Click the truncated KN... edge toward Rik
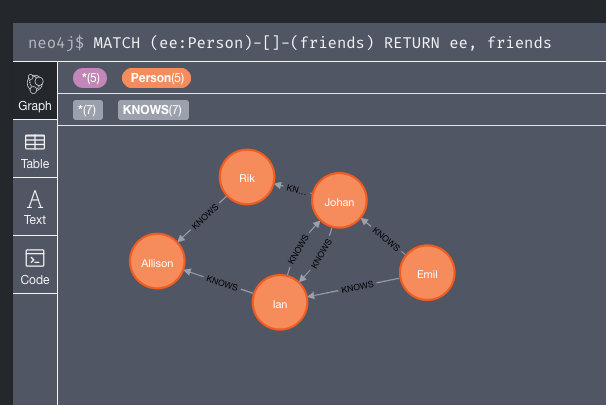 pyautogui.click(x=296, y=189)
